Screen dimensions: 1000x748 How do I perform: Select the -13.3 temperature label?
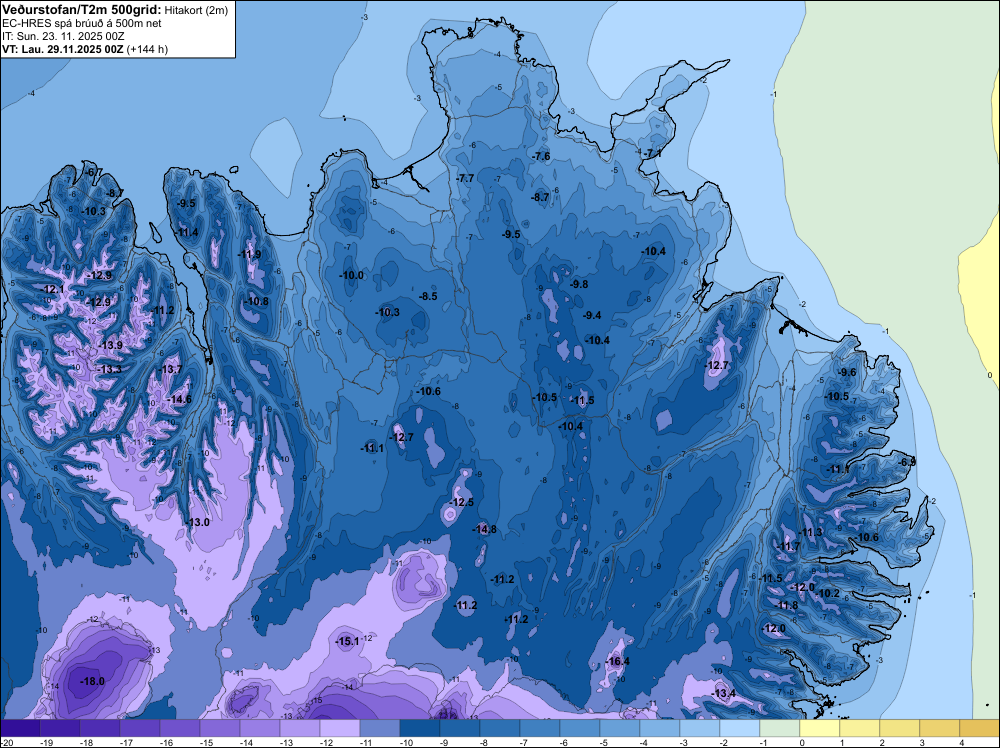pos(109,369)
